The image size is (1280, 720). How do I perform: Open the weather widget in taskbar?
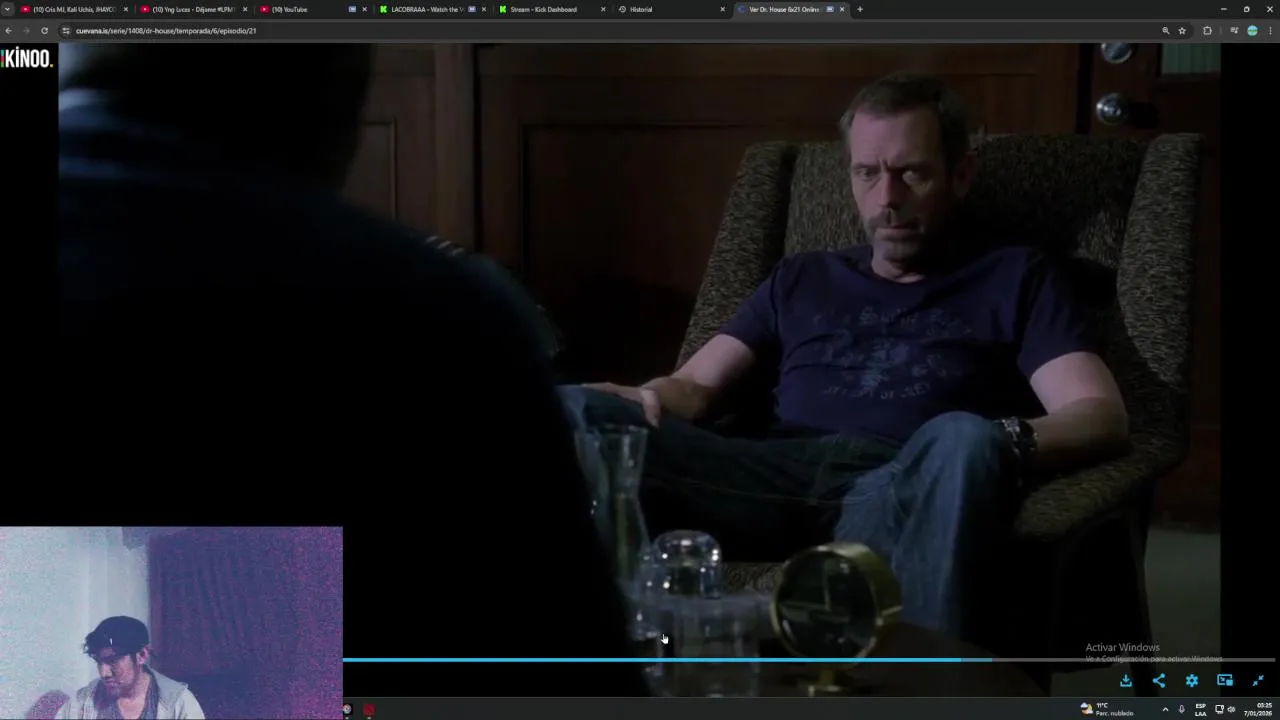click(1107, 709)
